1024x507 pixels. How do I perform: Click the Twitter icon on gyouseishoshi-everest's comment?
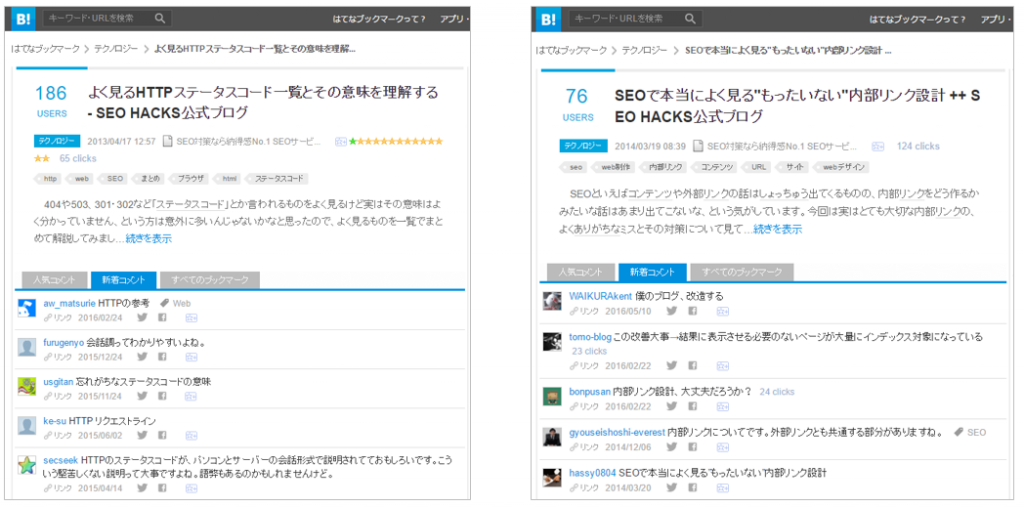pos(671,447)
